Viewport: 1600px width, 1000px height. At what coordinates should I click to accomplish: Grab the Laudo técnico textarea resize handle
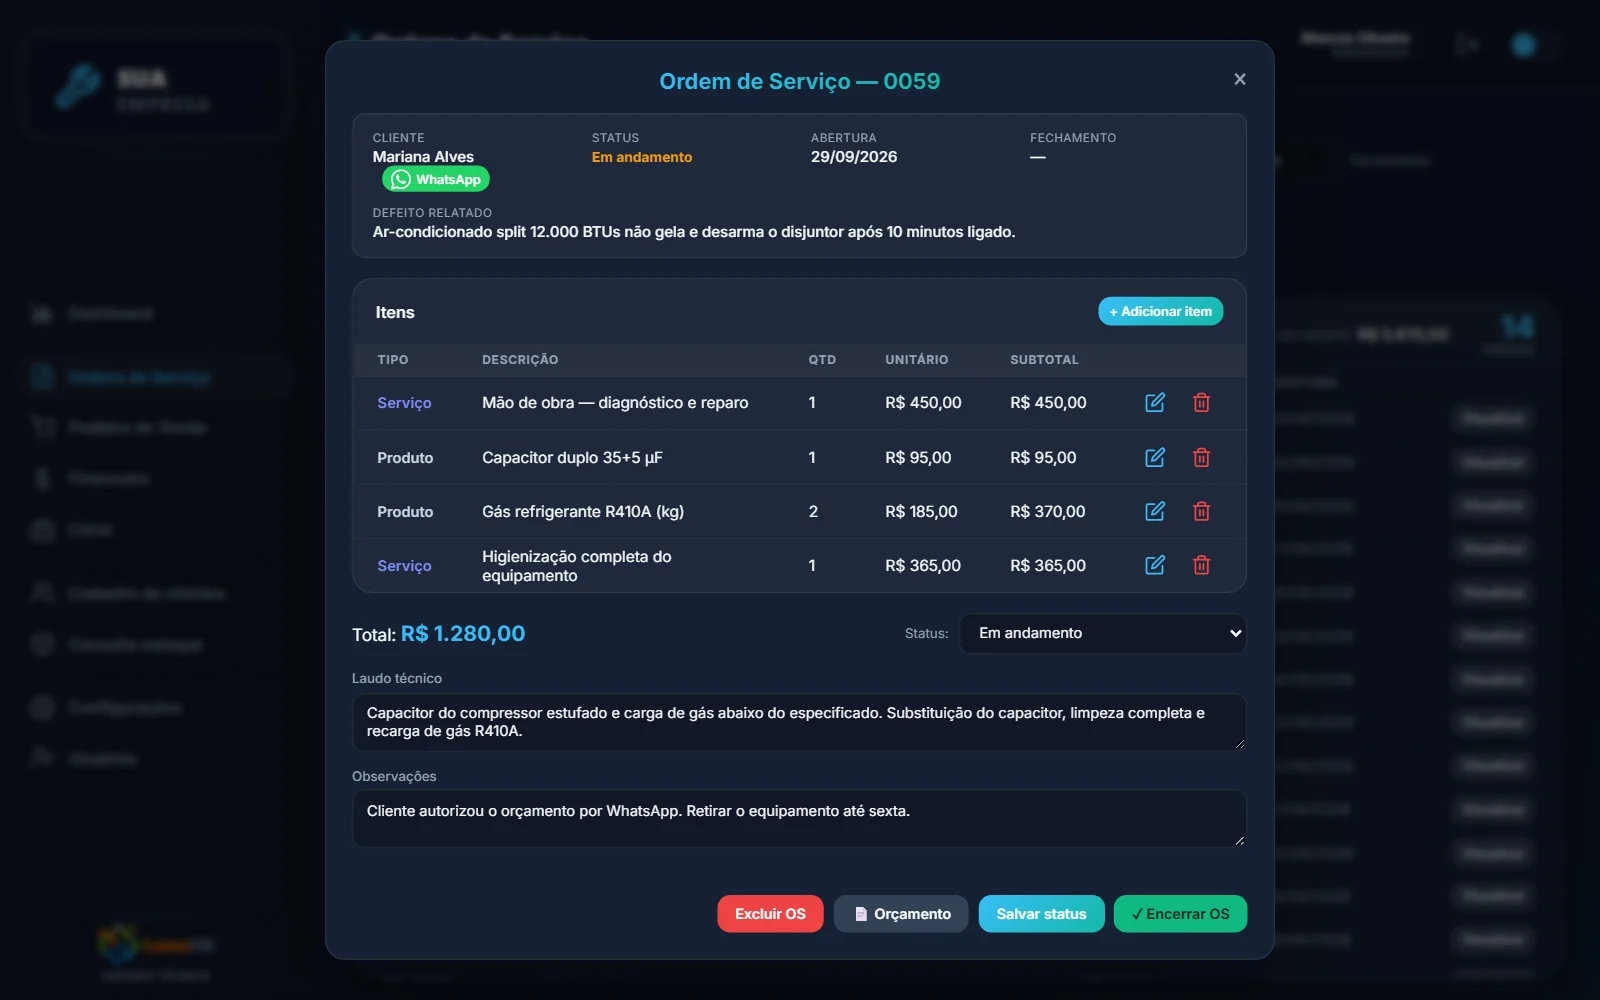tap(1240, 744)
